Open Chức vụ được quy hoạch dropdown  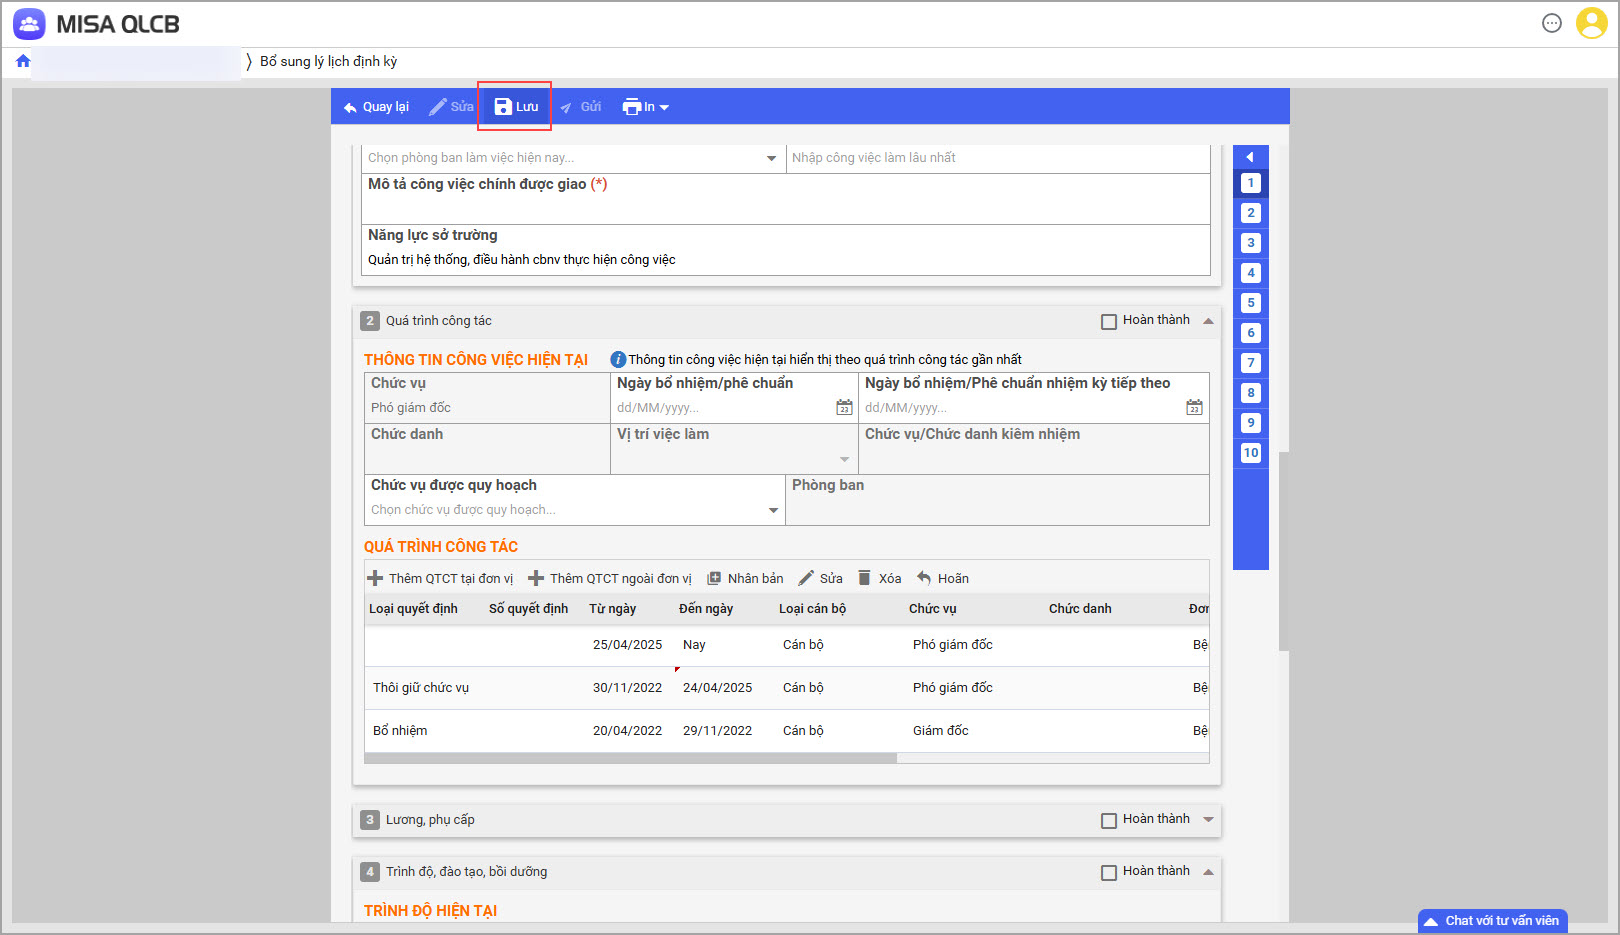coord(773,510)
